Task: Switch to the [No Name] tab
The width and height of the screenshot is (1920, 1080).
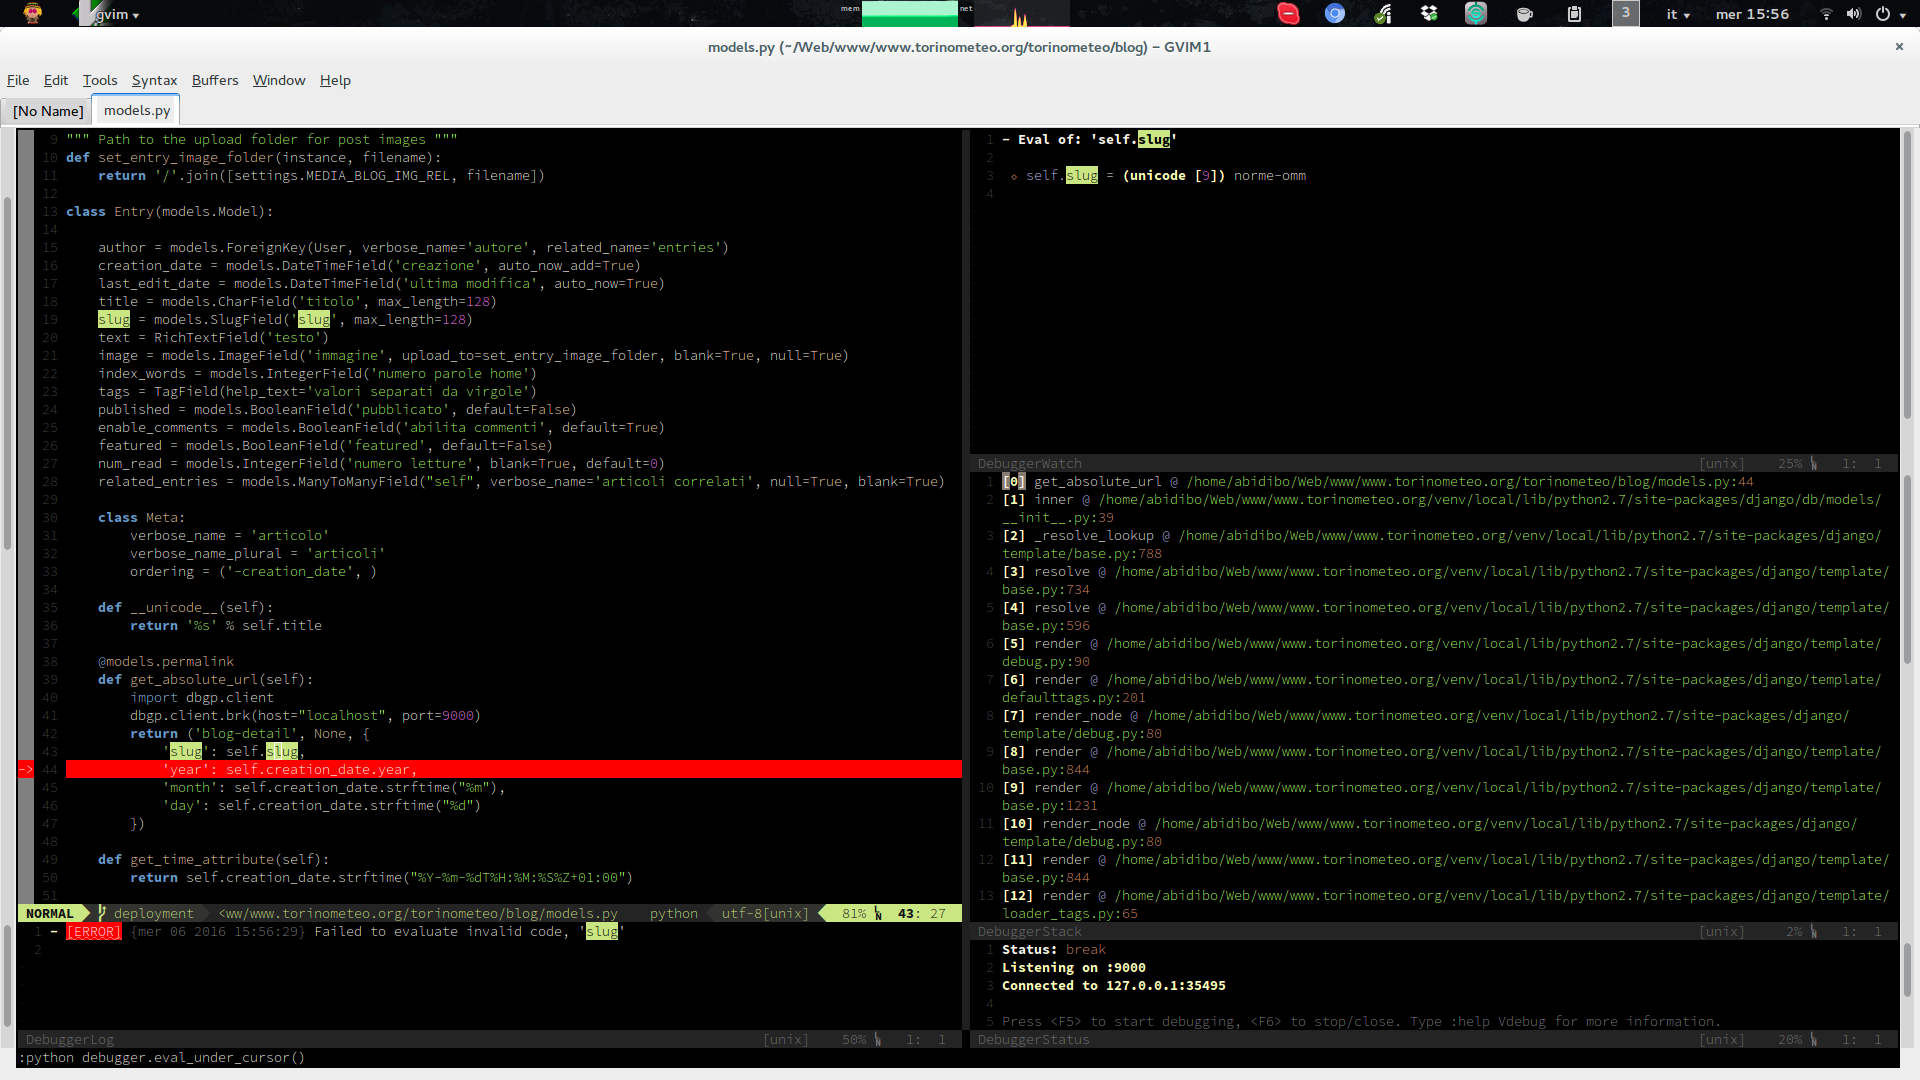Action: click(x=47, y=109)
